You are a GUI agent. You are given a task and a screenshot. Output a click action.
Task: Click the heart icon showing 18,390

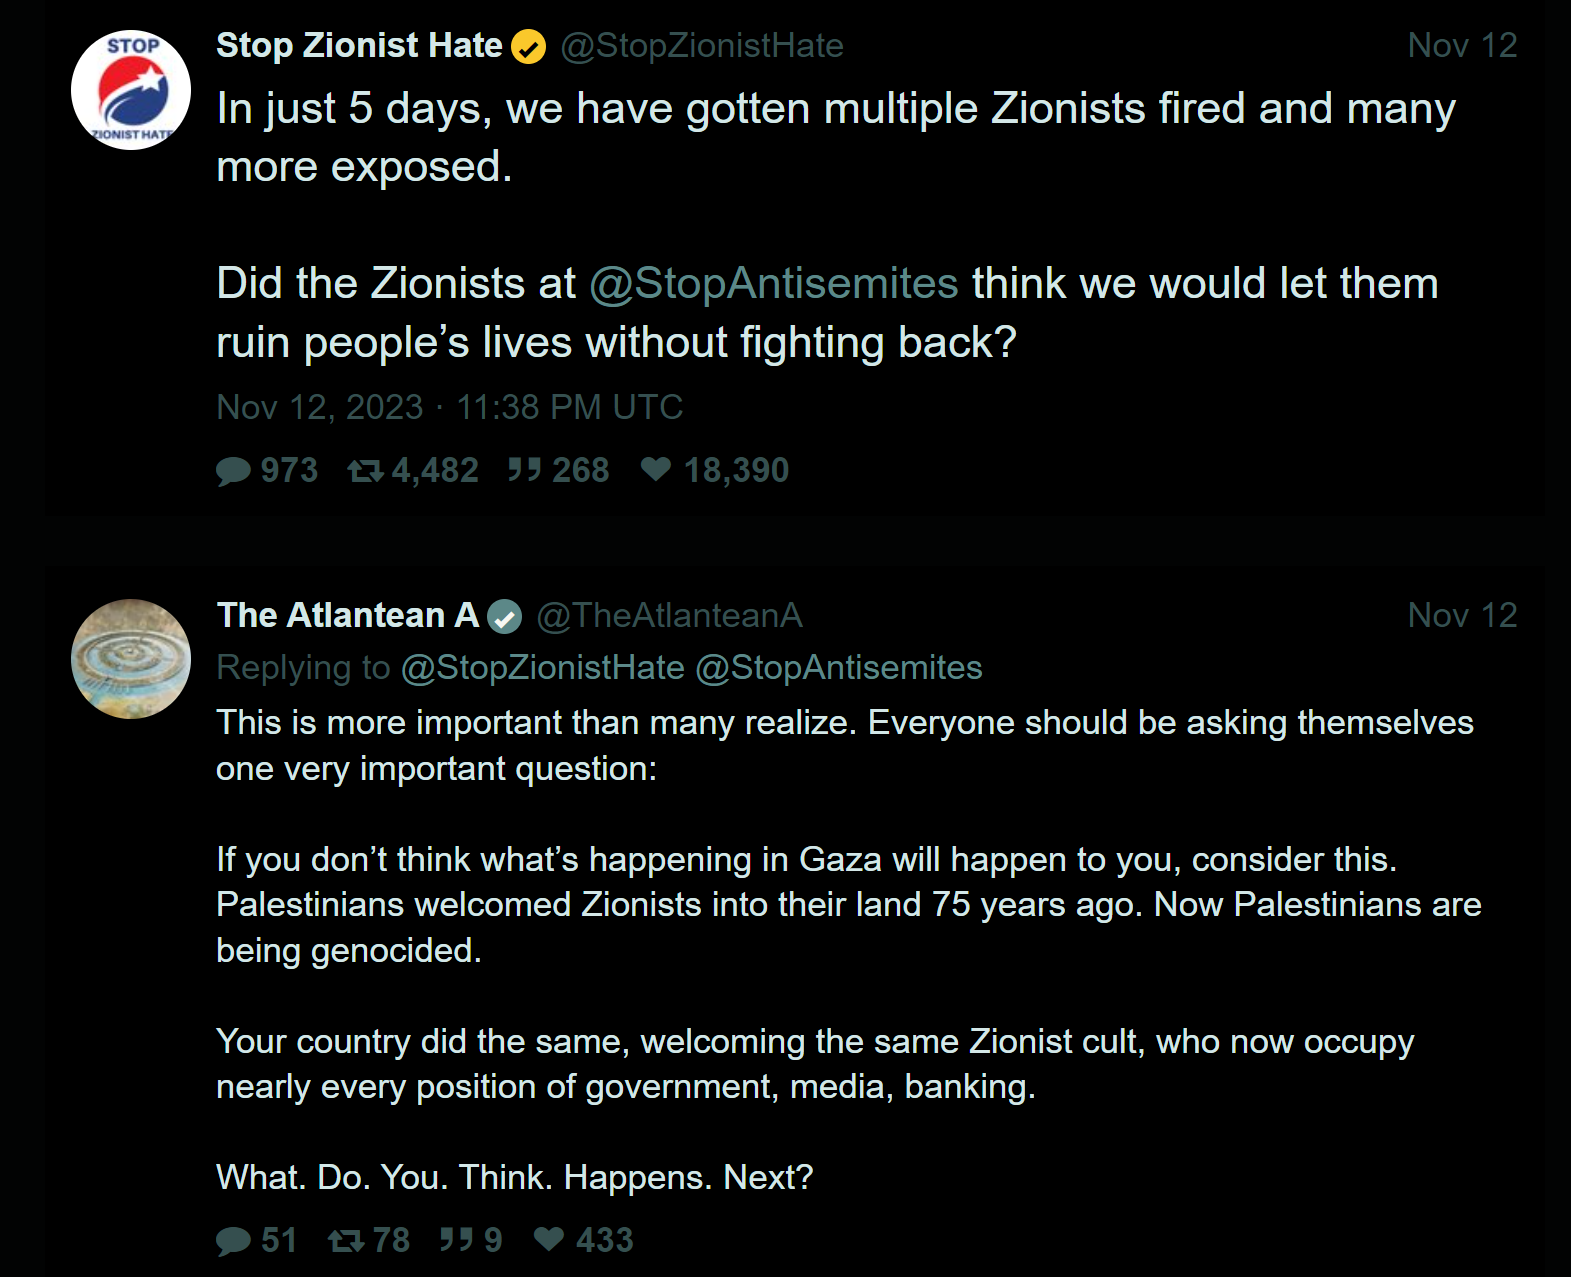(x=656, y=469)
